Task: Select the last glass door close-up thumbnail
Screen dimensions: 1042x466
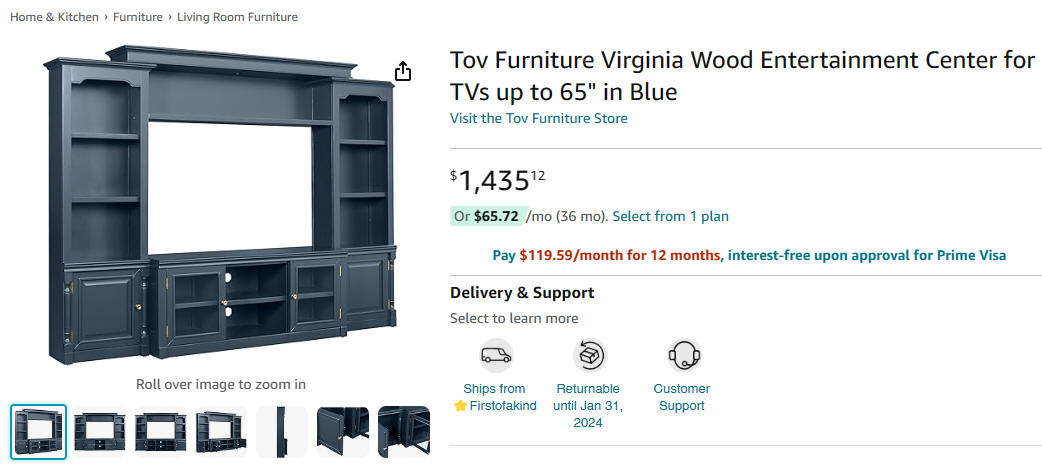Action: click(404, 432)
